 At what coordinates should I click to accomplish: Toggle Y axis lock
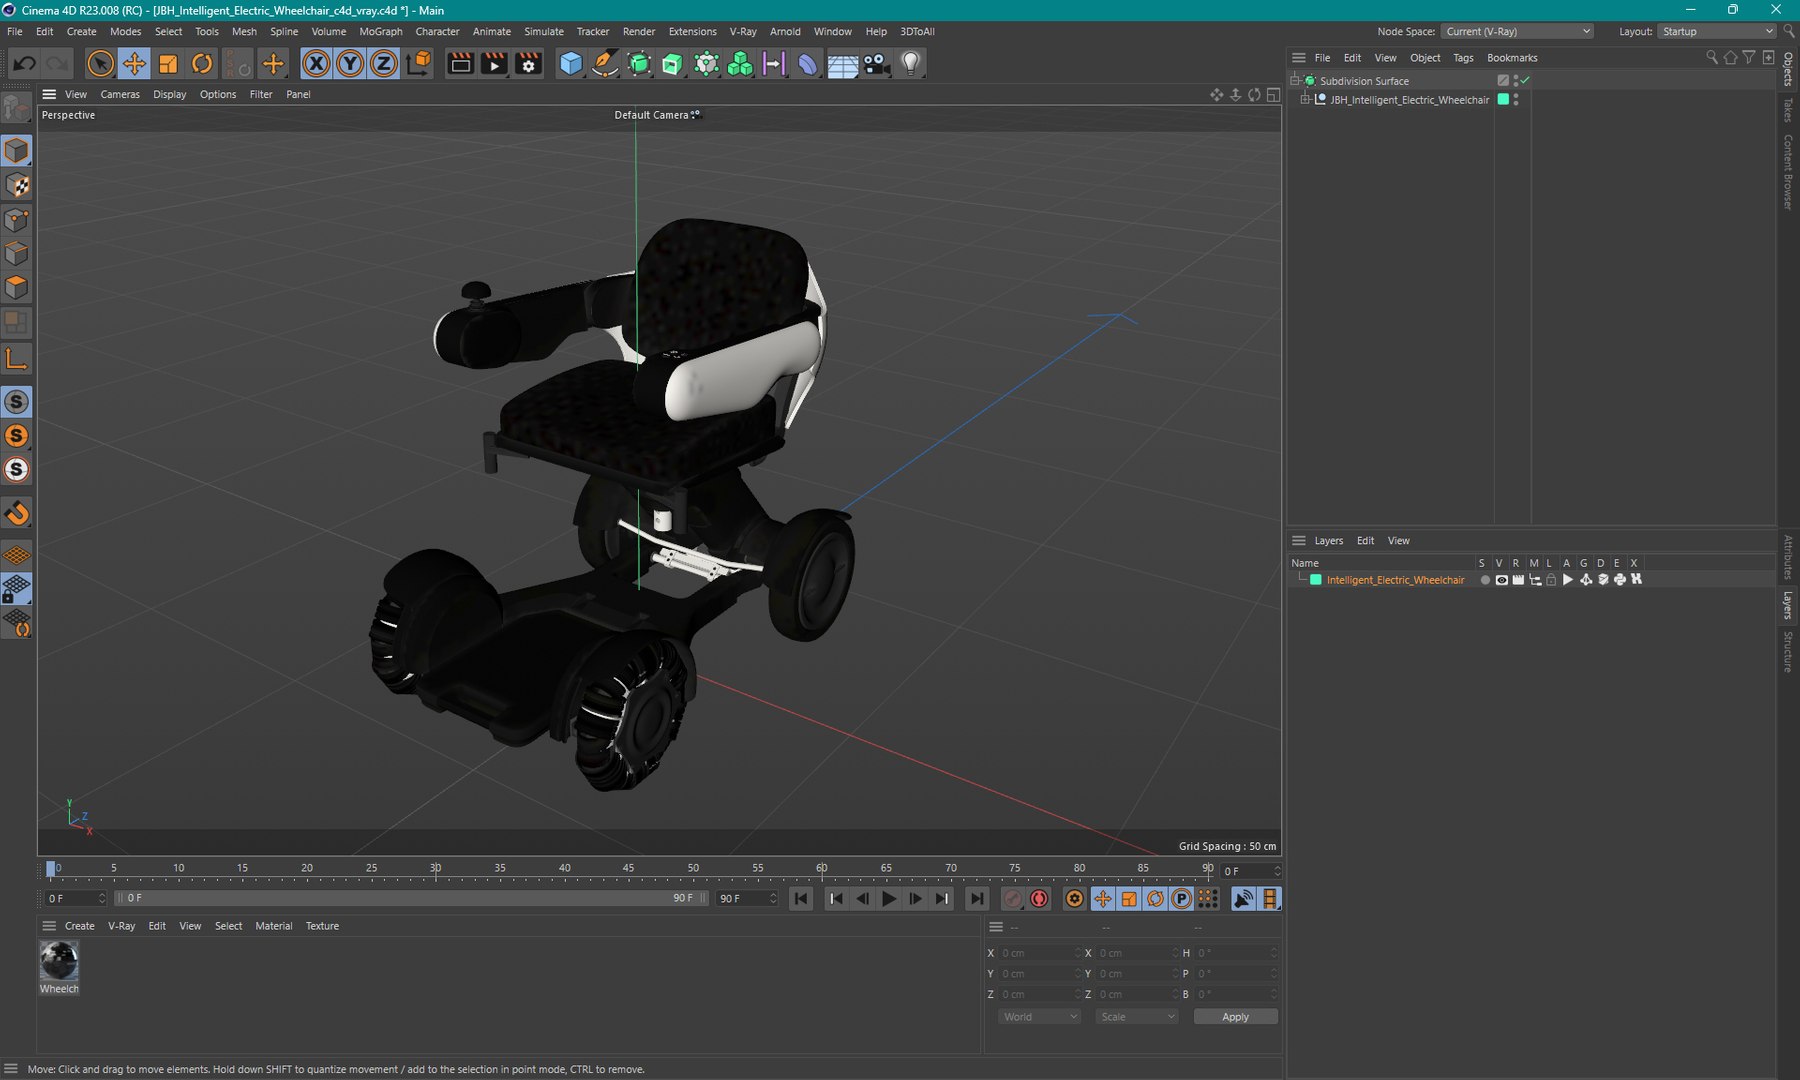350,64
